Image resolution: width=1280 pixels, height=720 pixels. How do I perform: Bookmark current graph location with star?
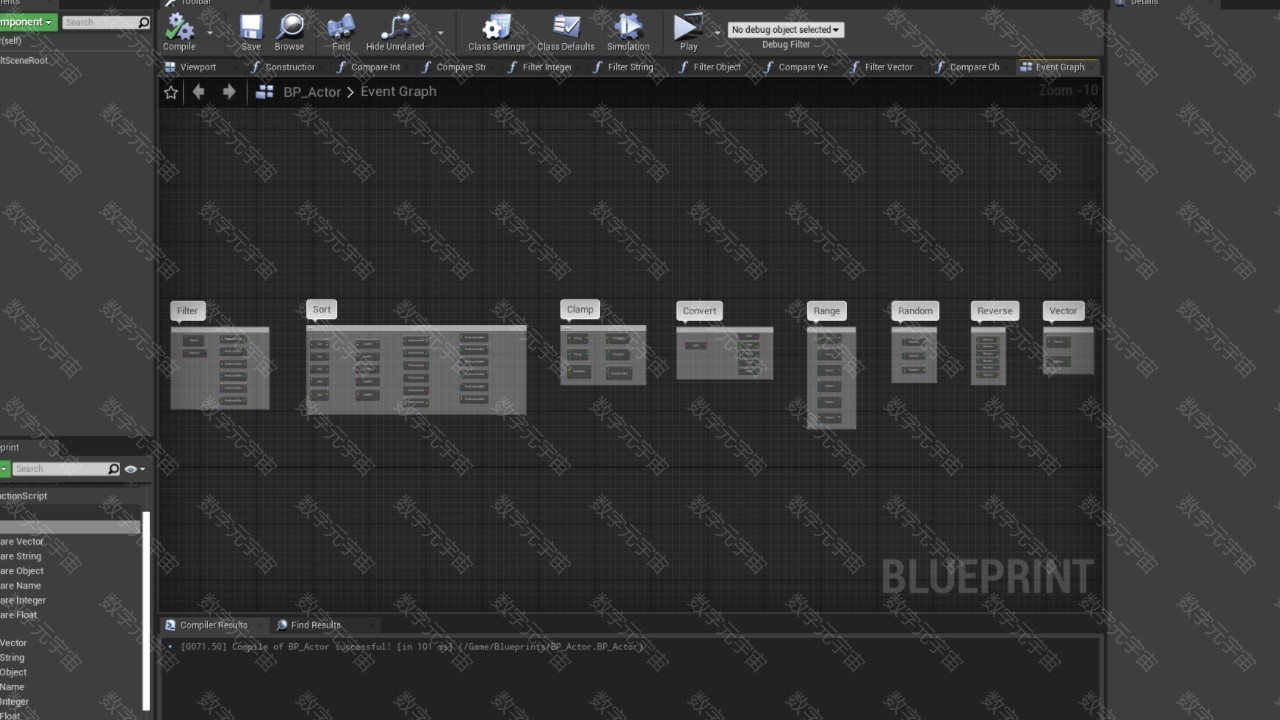[171, 92]
